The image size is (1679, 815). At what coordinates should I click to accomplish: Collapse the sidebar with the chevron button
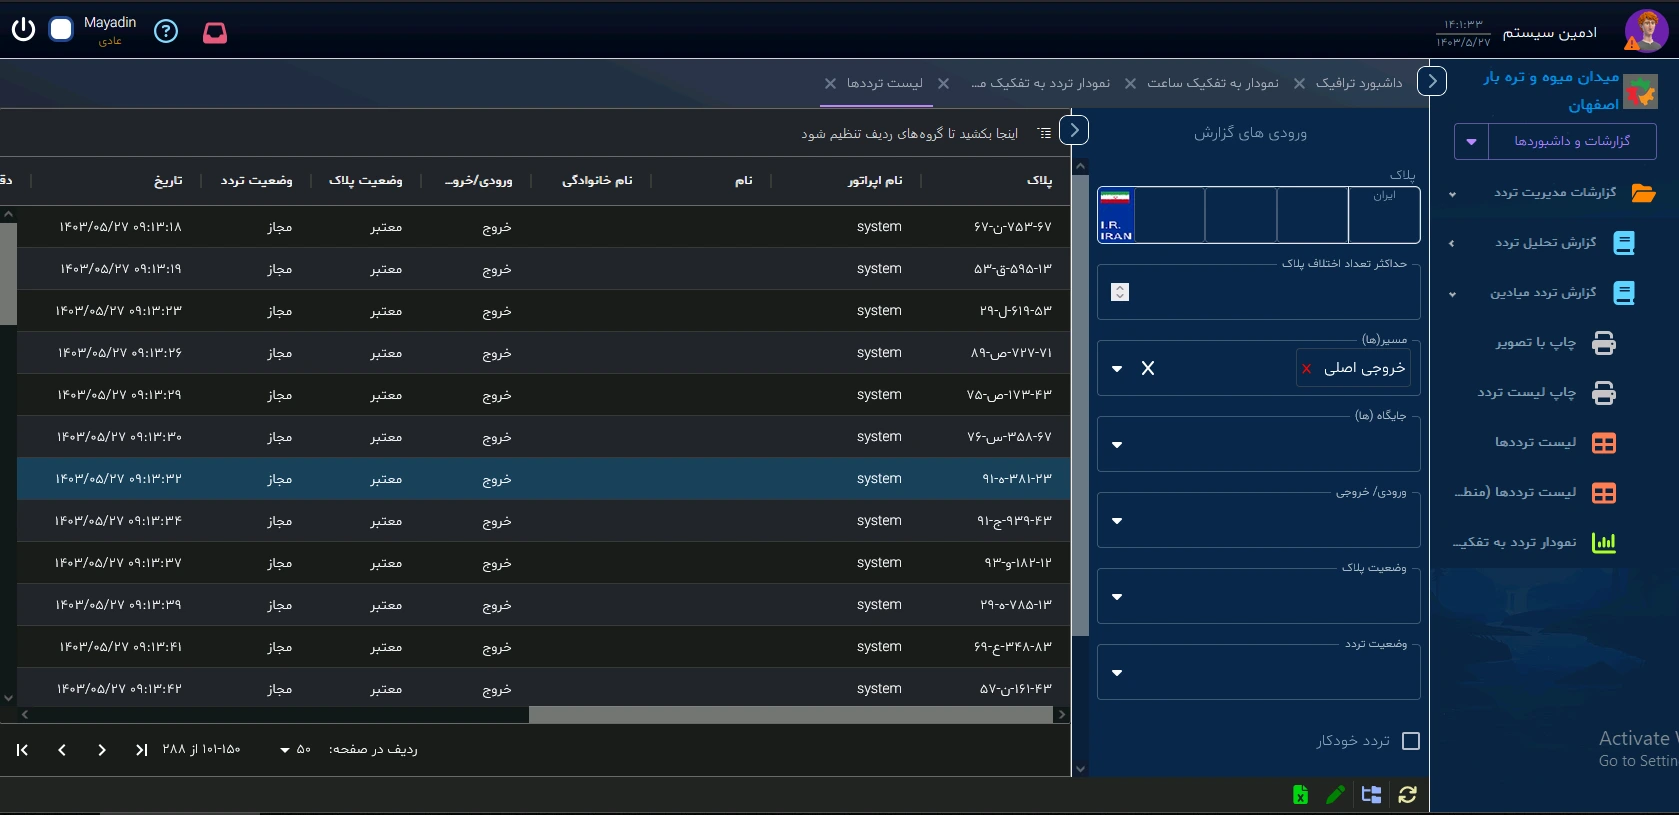pos(1432,81)
